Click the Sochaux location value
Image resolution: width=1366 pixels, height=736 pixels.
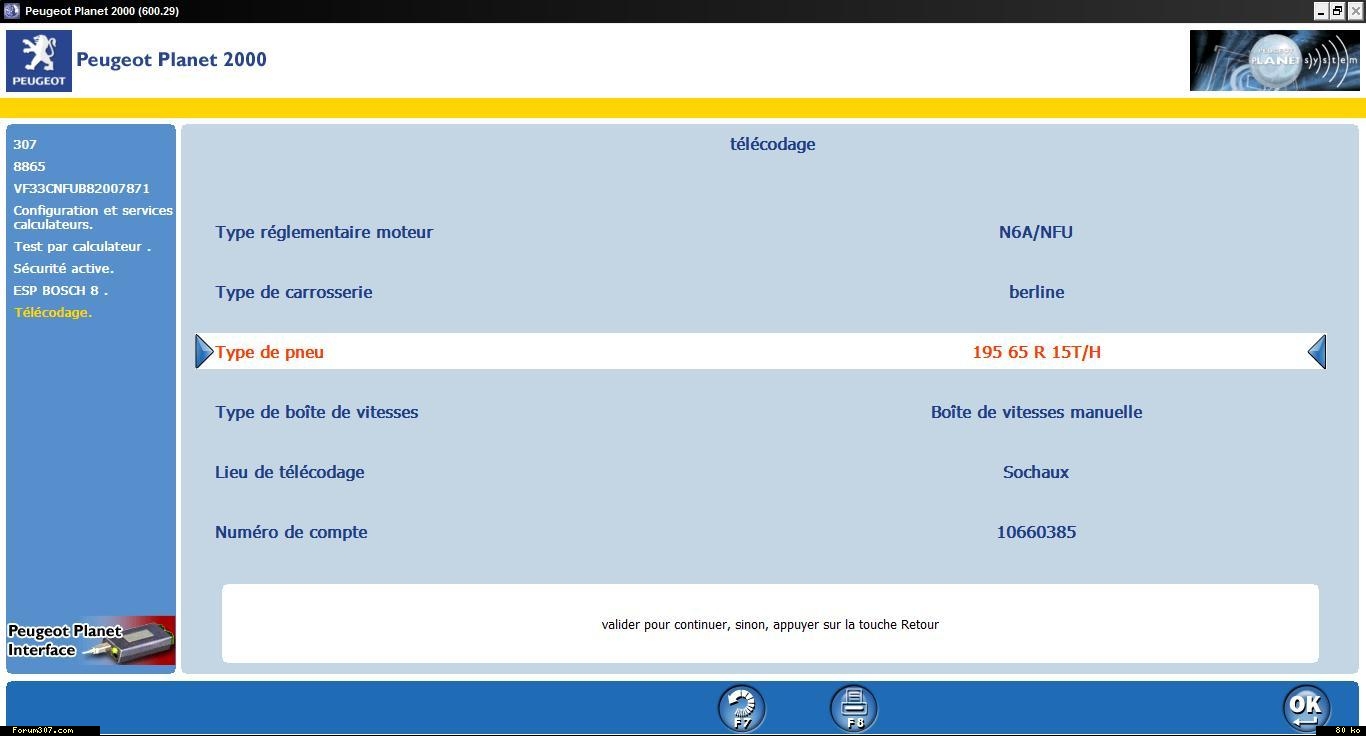coord(1036,472)
